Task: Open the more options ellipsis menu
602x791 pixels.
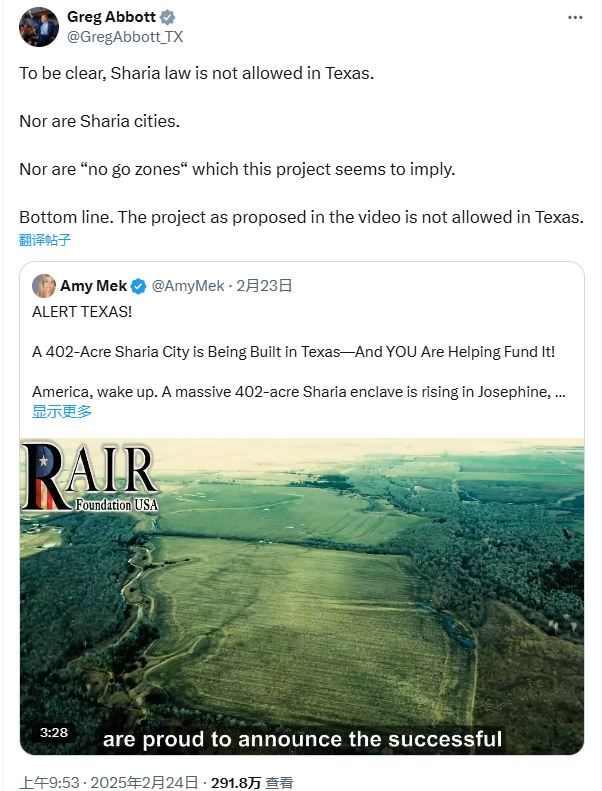Action: pos(575,18)
